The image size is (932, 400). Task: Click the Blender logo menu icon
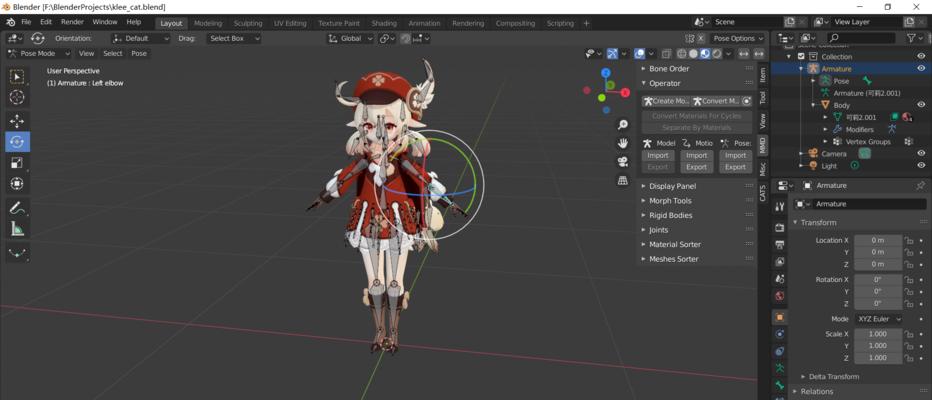11,22
